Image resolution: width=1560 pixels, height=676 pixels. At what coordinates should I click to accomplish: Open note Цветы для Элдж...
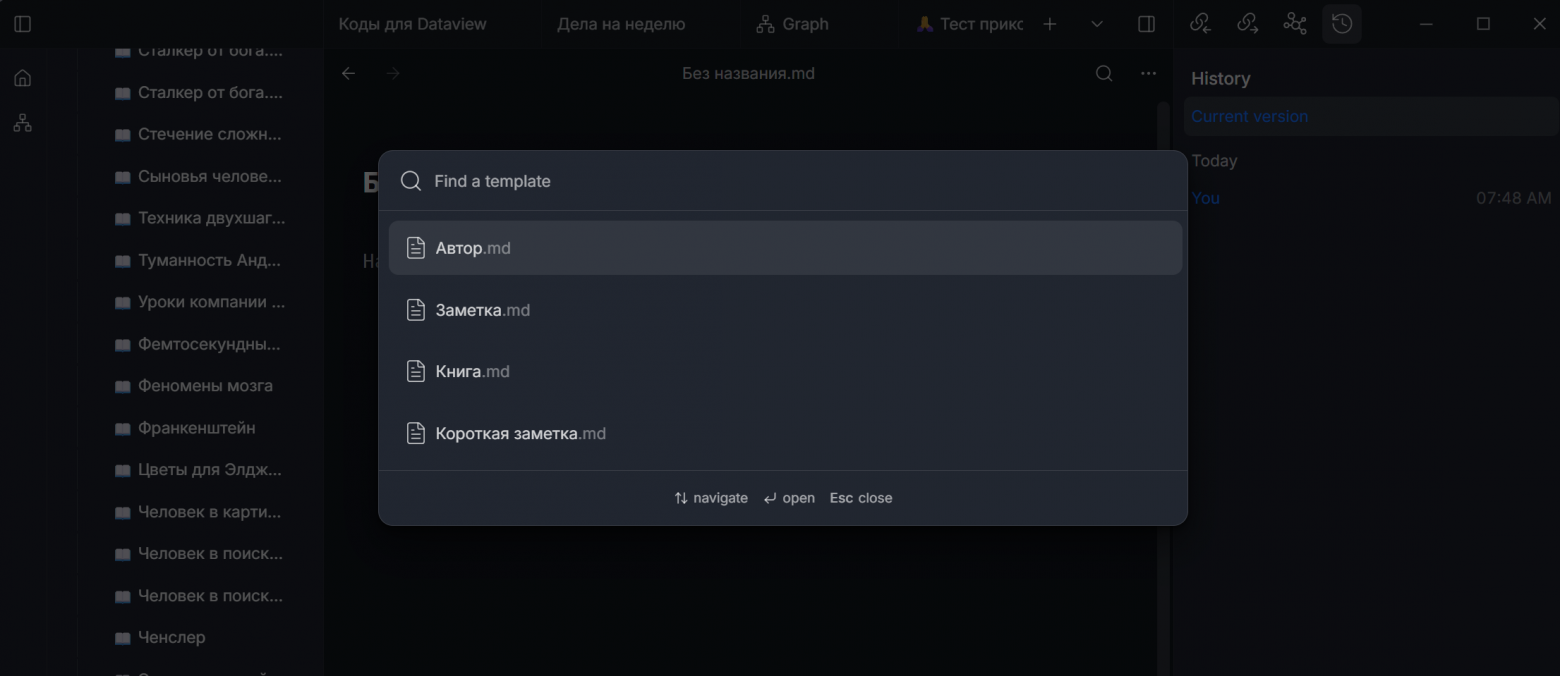[x=210, y=470]
